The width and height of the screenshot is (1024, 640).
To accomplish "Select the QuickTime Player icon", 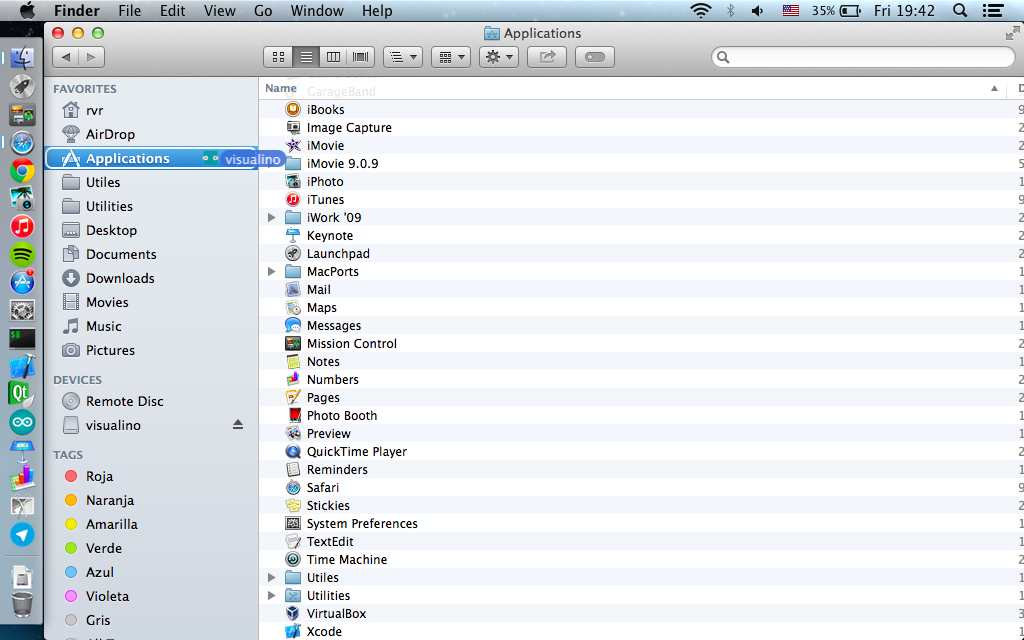I will coord(293,451).
